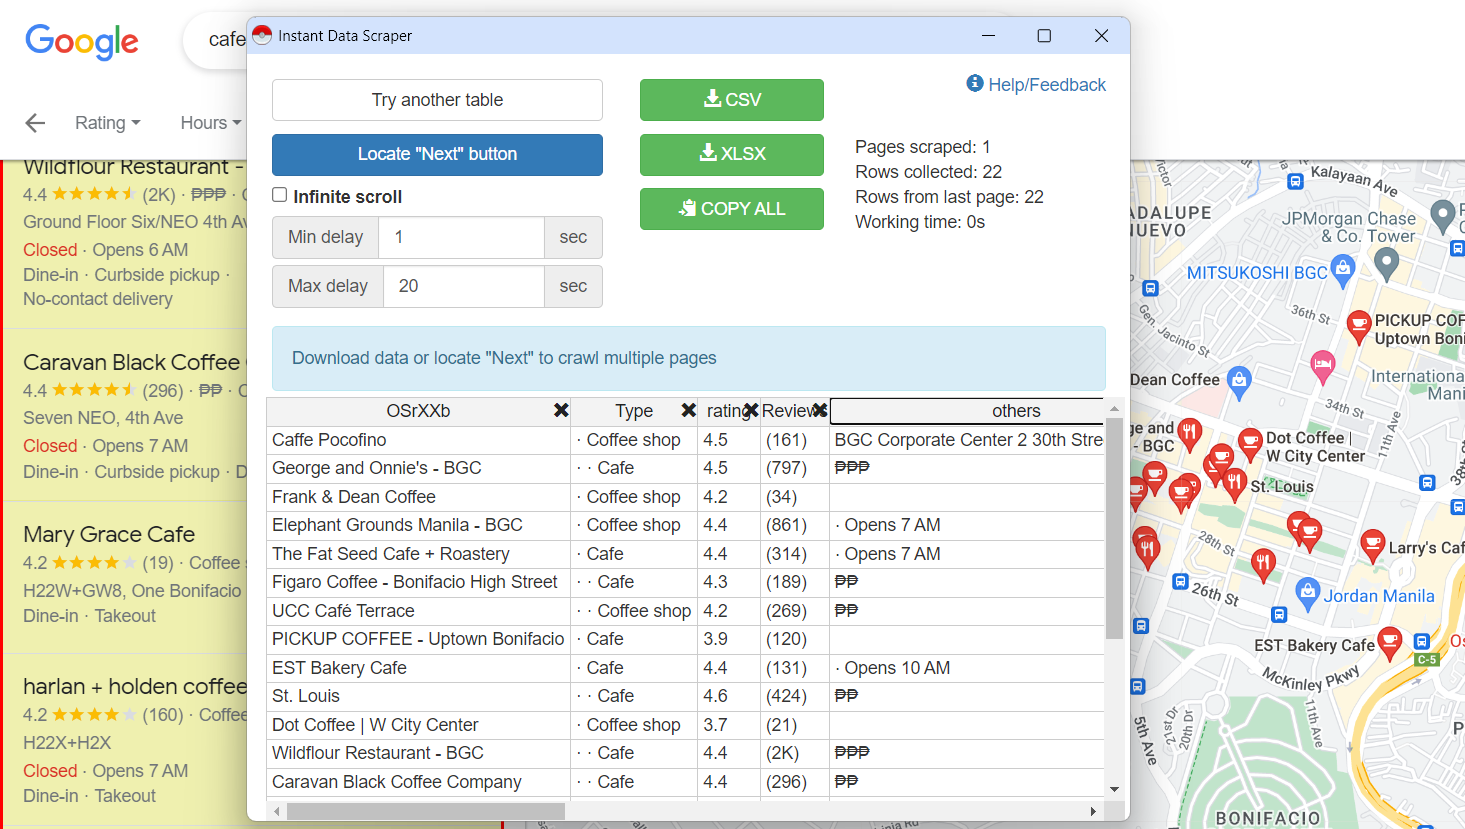Click the Min delay input field
This screenshot has height=829, width=1465.
point(461,237)
